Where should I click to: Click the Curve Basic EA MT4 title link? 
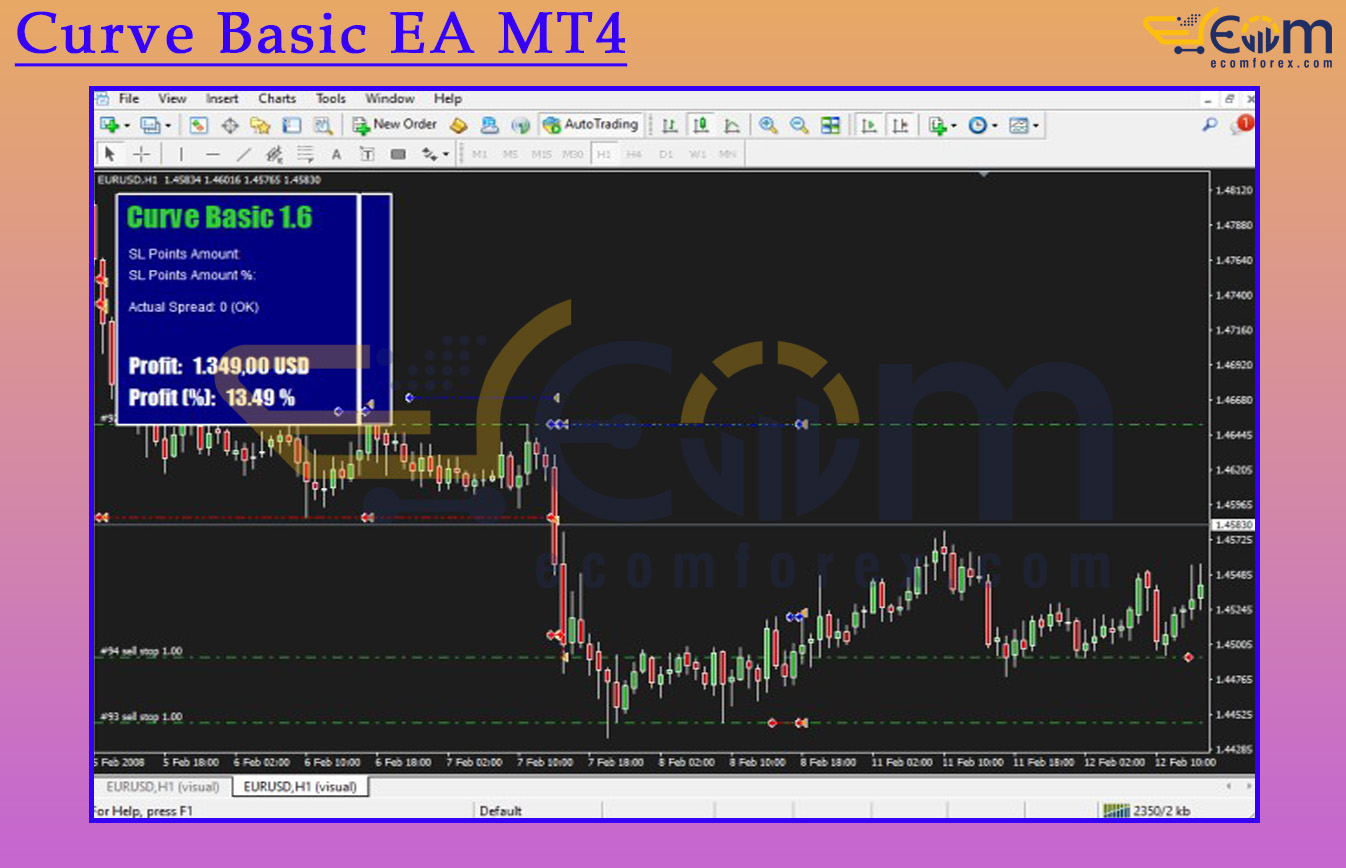321,35
